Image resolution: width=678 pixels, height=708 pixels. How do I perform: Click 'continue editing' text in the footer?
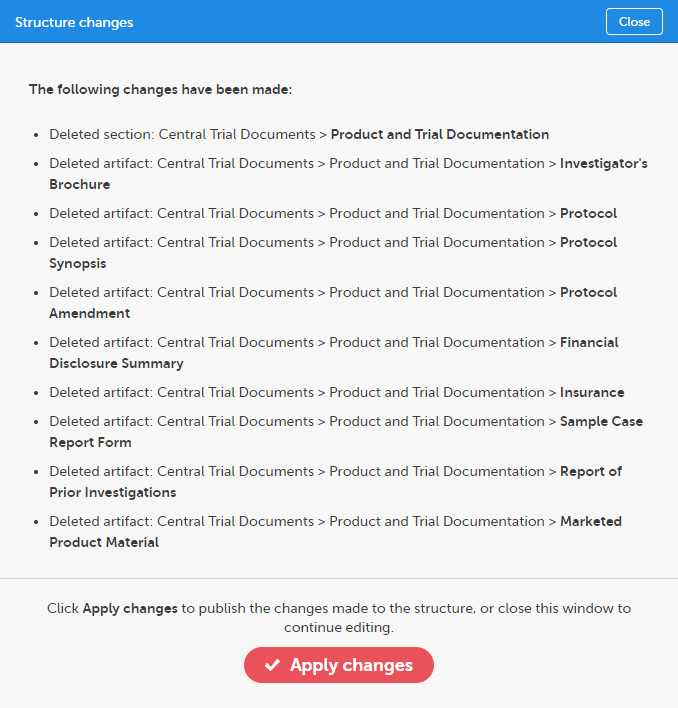point(338,628)
